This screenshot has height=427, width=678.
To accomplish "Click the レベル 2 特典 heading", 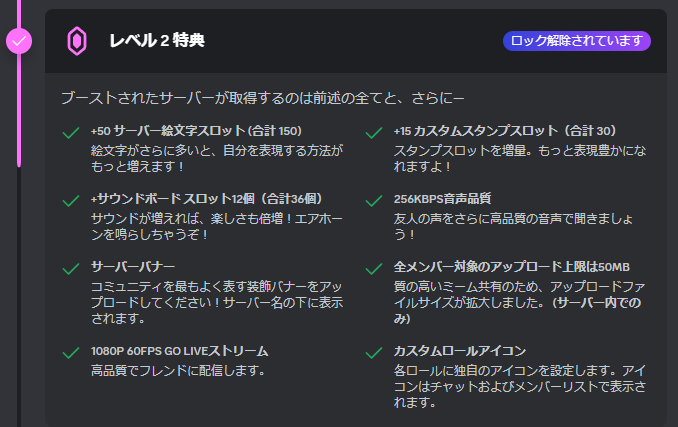I will click(157, 41).
